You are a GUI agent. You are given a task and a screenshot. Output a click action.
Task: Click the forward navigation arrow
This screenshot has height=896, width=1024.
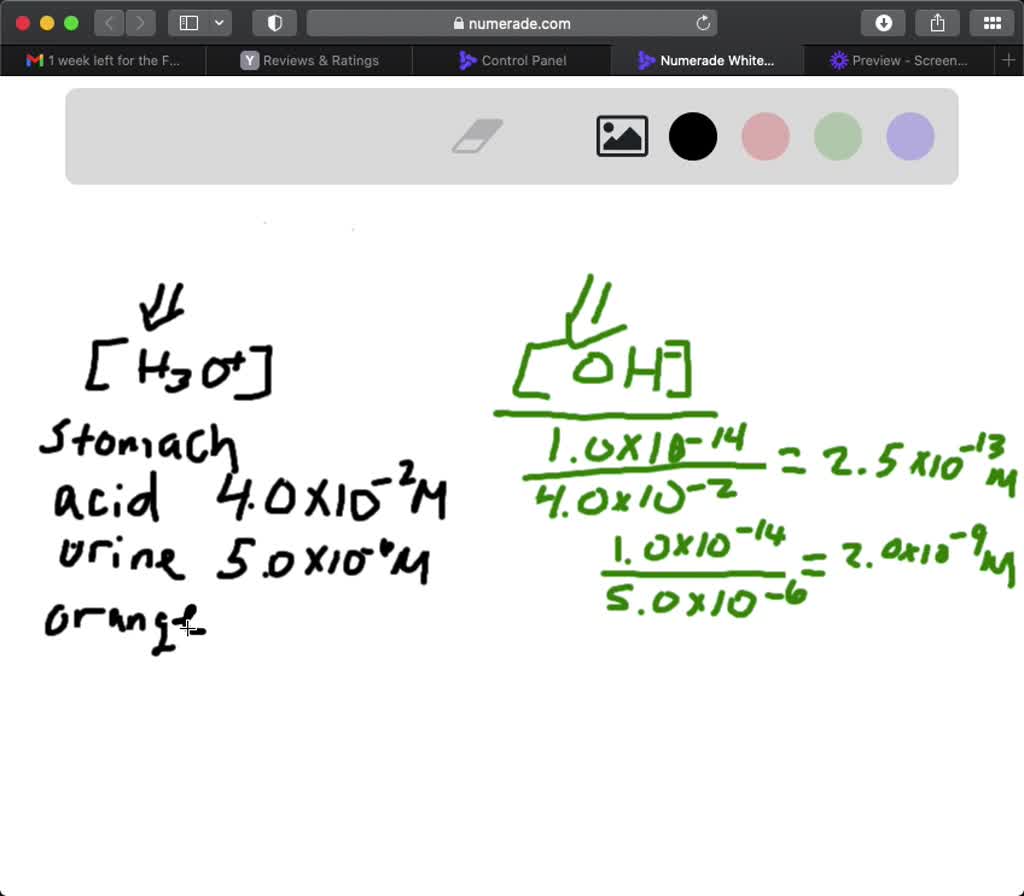click(x=140, y=22)
